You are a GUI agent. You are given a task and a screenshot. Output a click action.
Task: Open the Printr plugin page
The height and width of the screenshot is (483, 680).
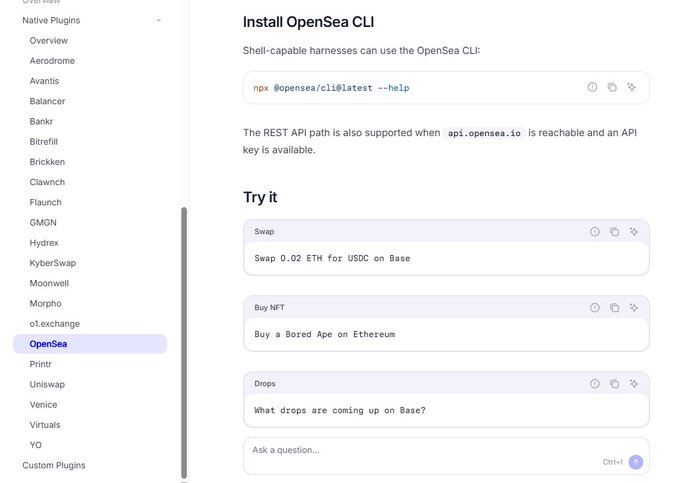point(40,364)
